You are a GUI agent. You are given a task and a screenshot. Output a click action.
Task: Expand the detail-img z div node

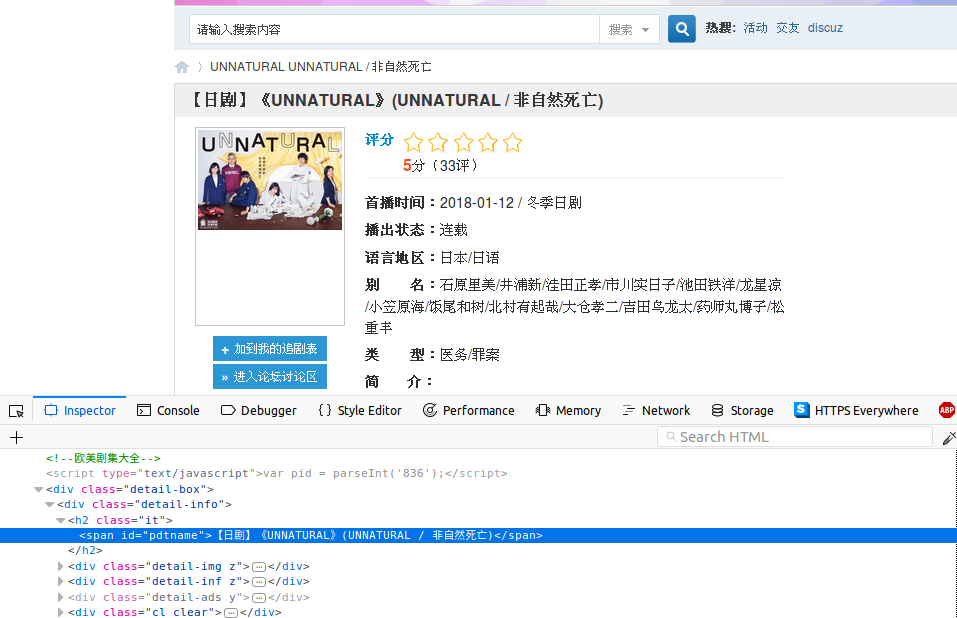[x=60, y=566]
